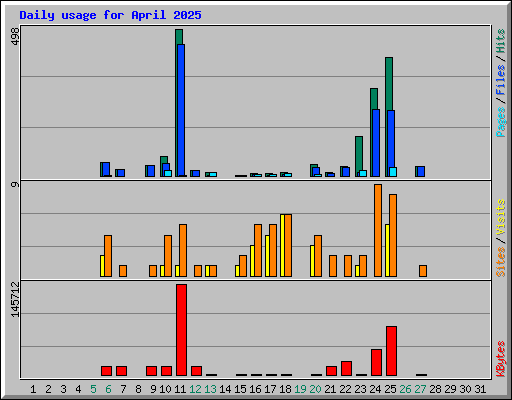This screenshot has height=400, width=512.
Task: Click the red KBytes bar for day 25
Action: point(391,351)
